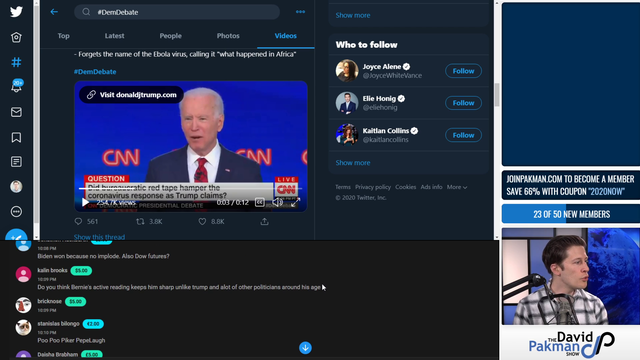The width and height of the screenshot is (640, 360).
Task: Open the three-dots search options menu
Action: coord(300,12)
